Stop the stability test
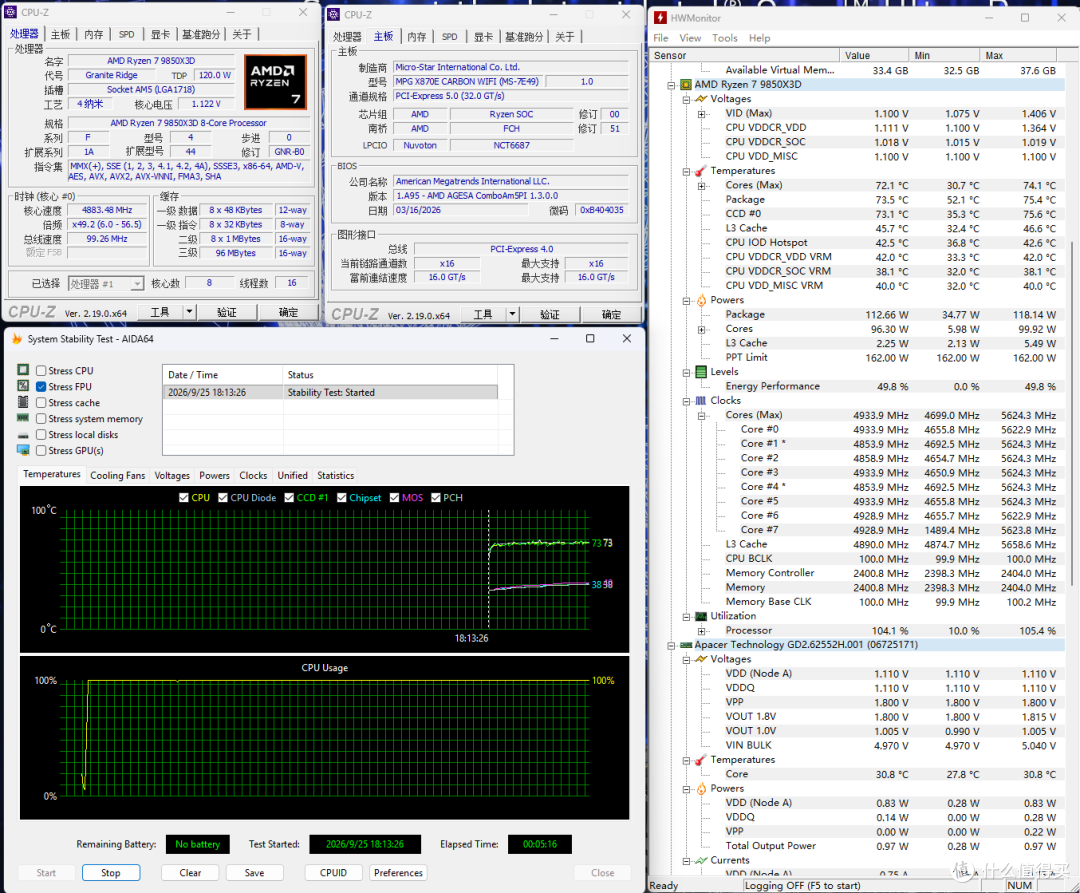 (x=111, y=872)
